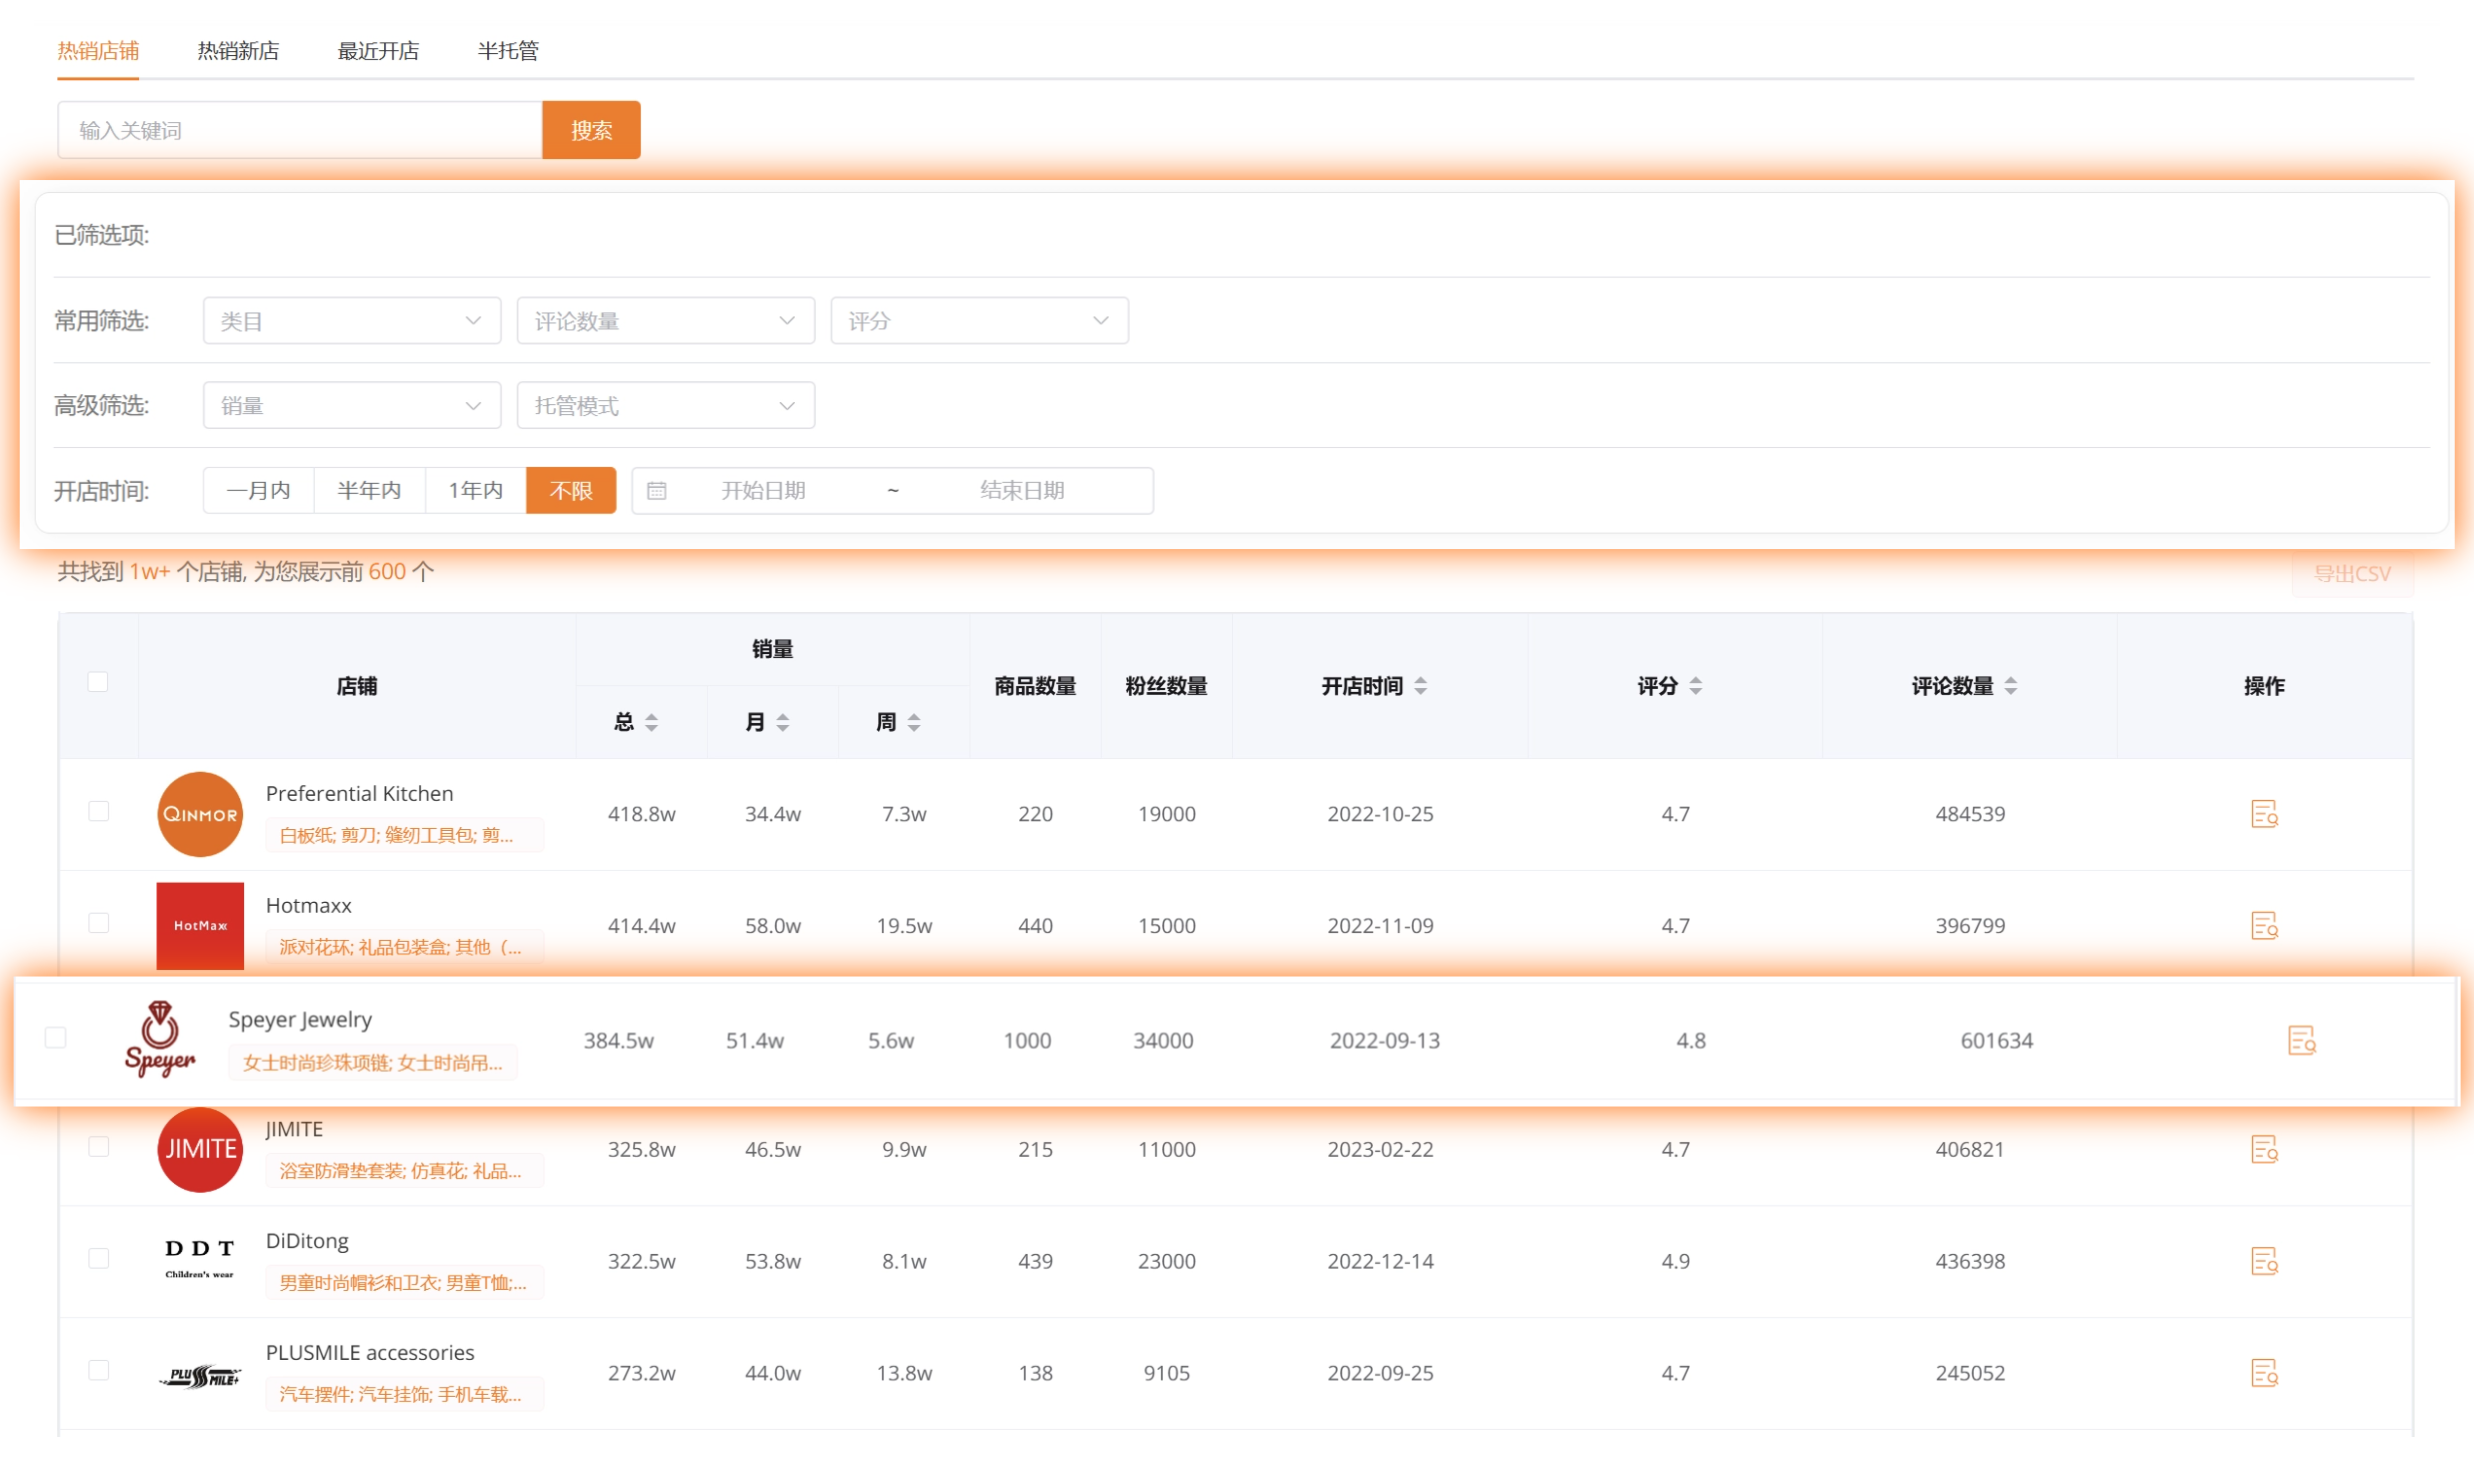Open the 托管模式 filter dropdown

coord(666,406)
